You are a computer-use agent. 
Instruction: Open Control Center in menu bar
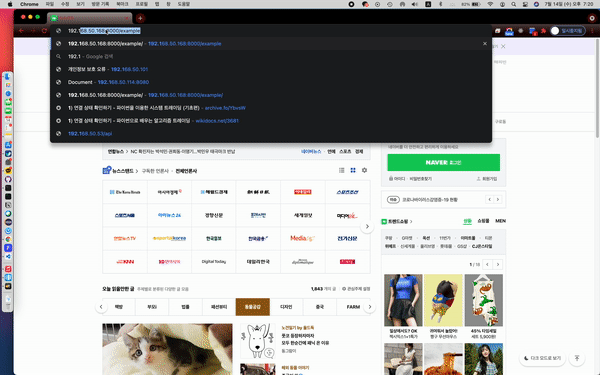click(x=525, y=4)
